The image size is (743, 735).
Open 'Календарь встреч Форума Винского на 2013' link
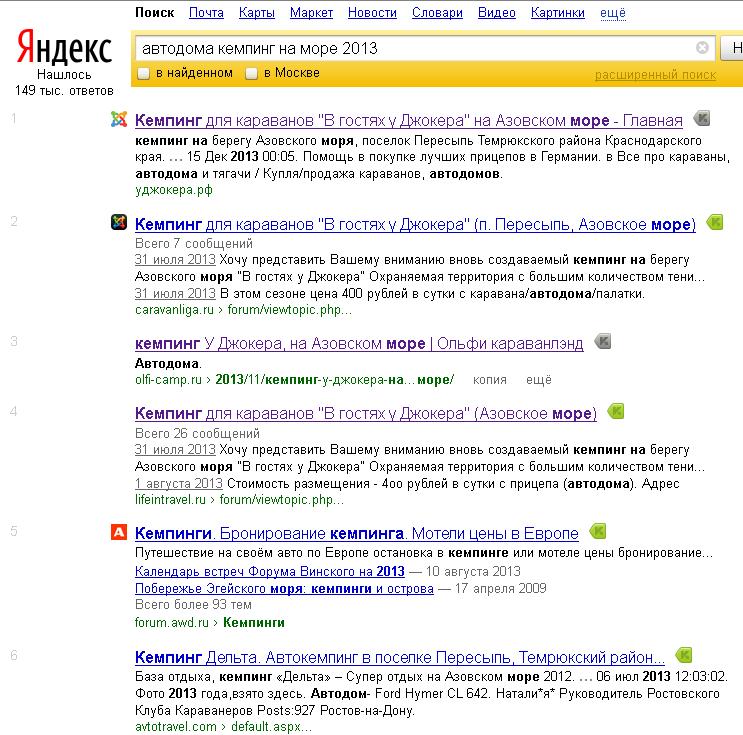click(x=270, y=572)
